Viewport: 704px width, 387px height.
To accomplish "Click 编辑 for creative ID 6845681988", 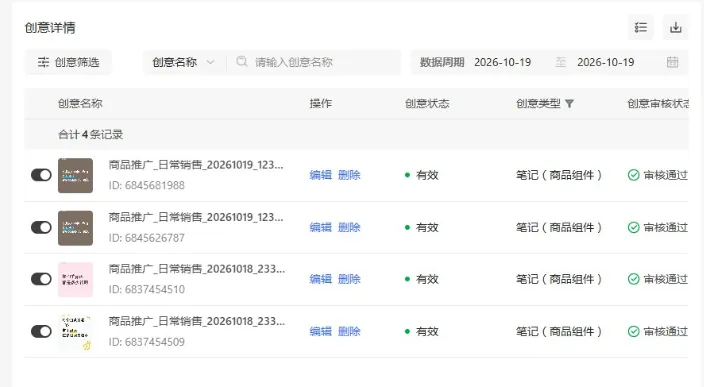I will (321, 175).
